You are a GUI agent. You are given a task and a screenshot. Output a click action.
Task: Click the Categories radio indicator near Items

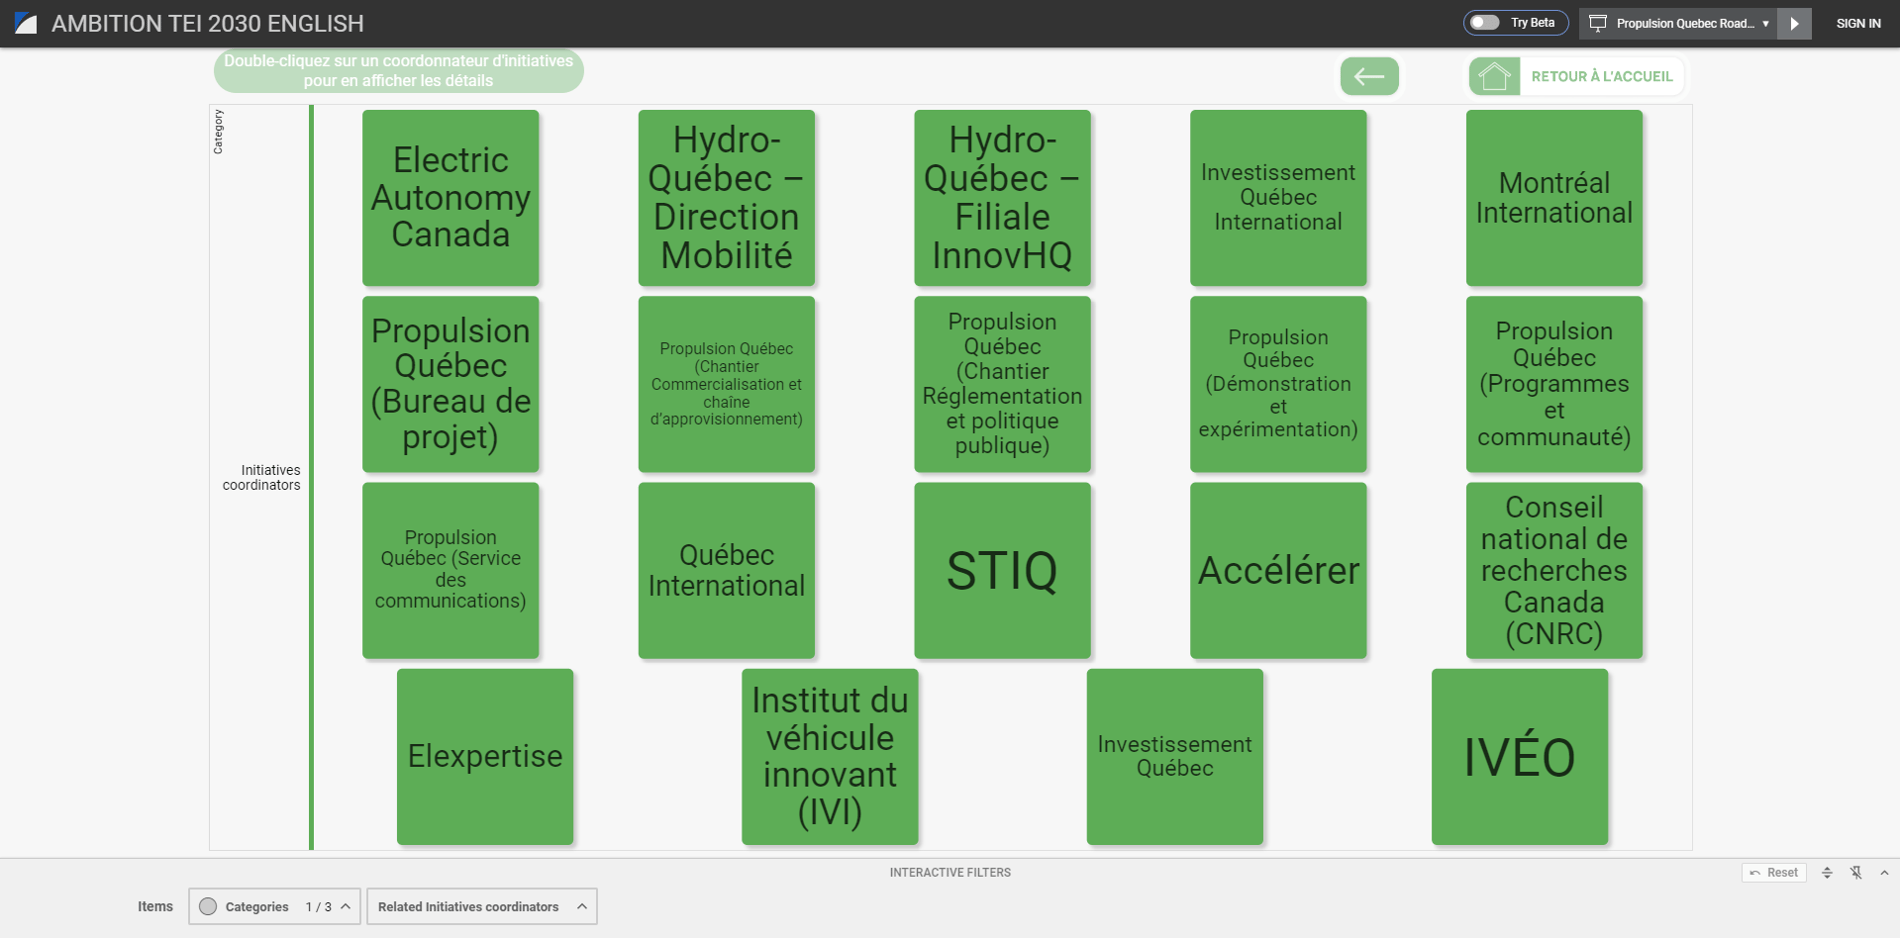click(x=208, y=906)
